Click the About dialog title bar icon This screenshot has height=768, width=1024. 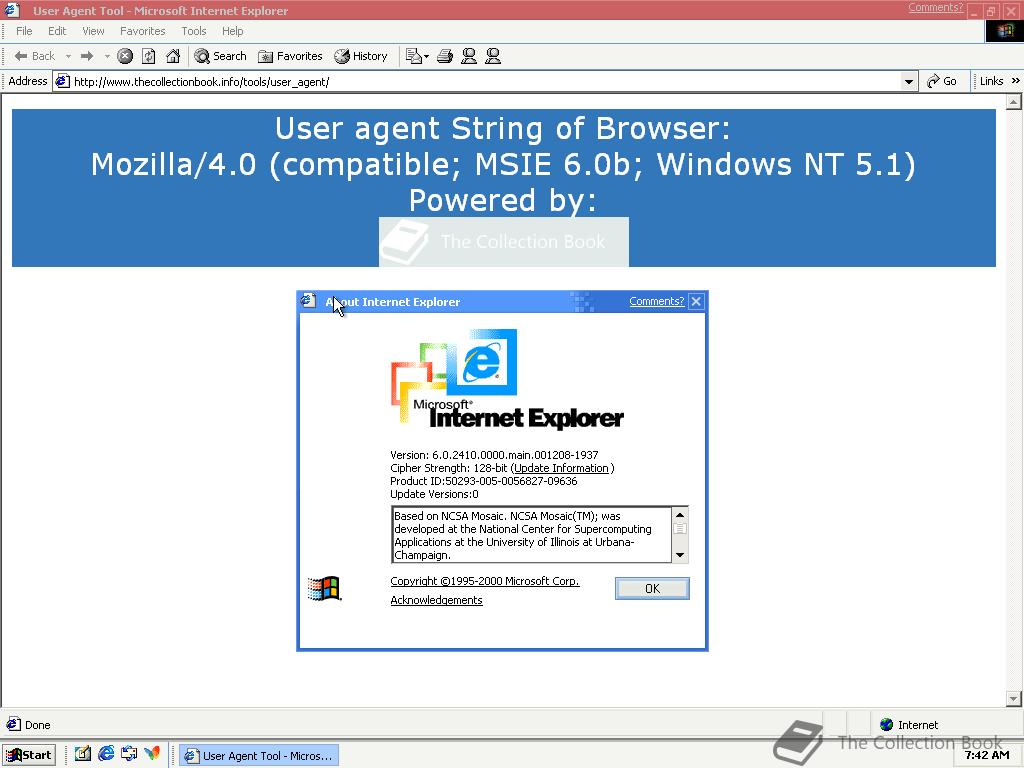308,300
